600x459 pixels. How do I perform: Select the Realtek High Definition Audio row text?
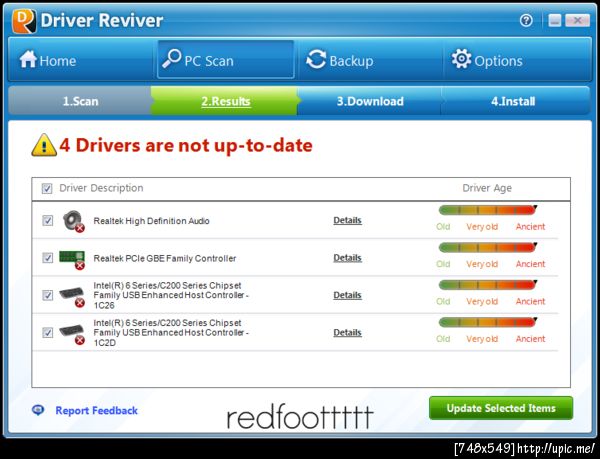152,221
